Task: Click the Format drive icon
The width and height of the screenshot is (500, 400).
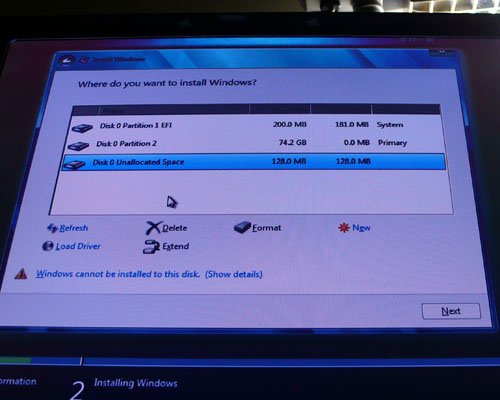Action: pos(242,228)
